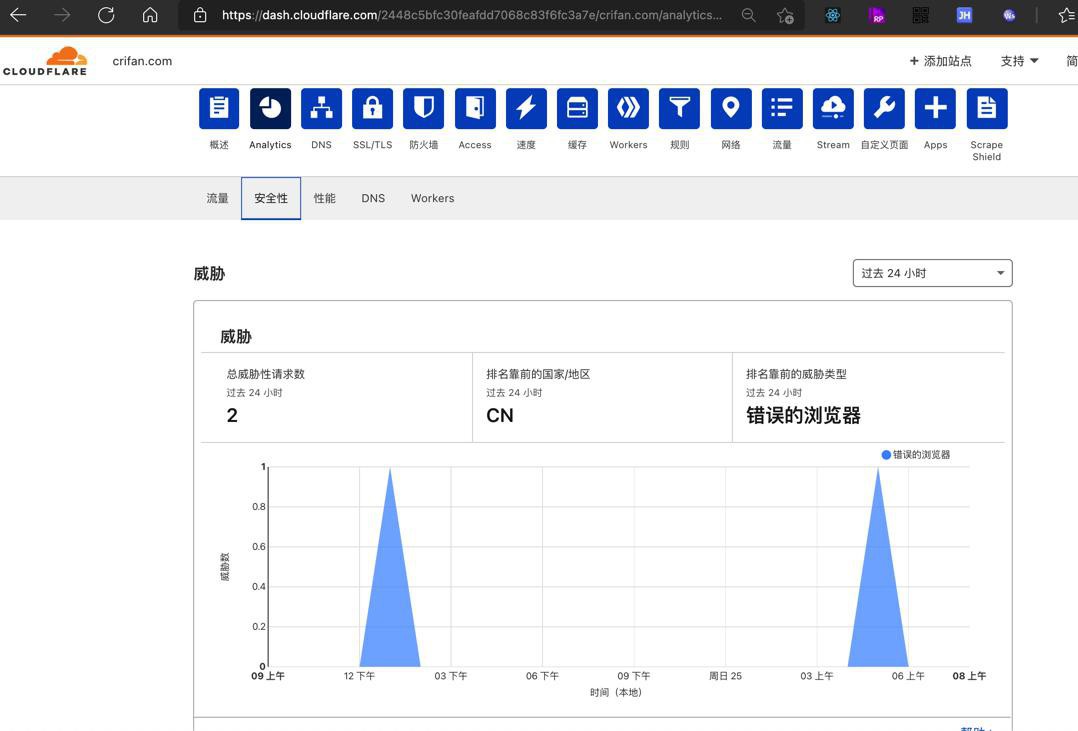The height and width of the screenshot is (731, 1078).
Task: Click the top country value CN
Action: 500,415
